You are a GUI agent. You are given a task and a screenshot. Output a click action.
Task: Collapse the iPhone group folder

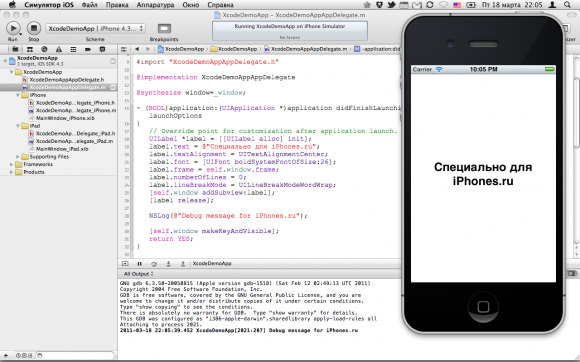point(18,95)
